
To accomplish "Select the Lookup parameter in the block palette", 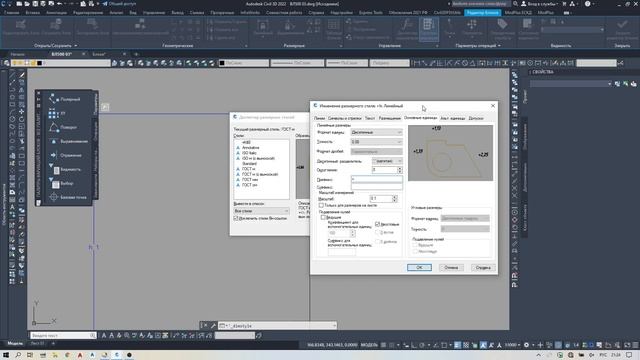I will click(62, 184).
